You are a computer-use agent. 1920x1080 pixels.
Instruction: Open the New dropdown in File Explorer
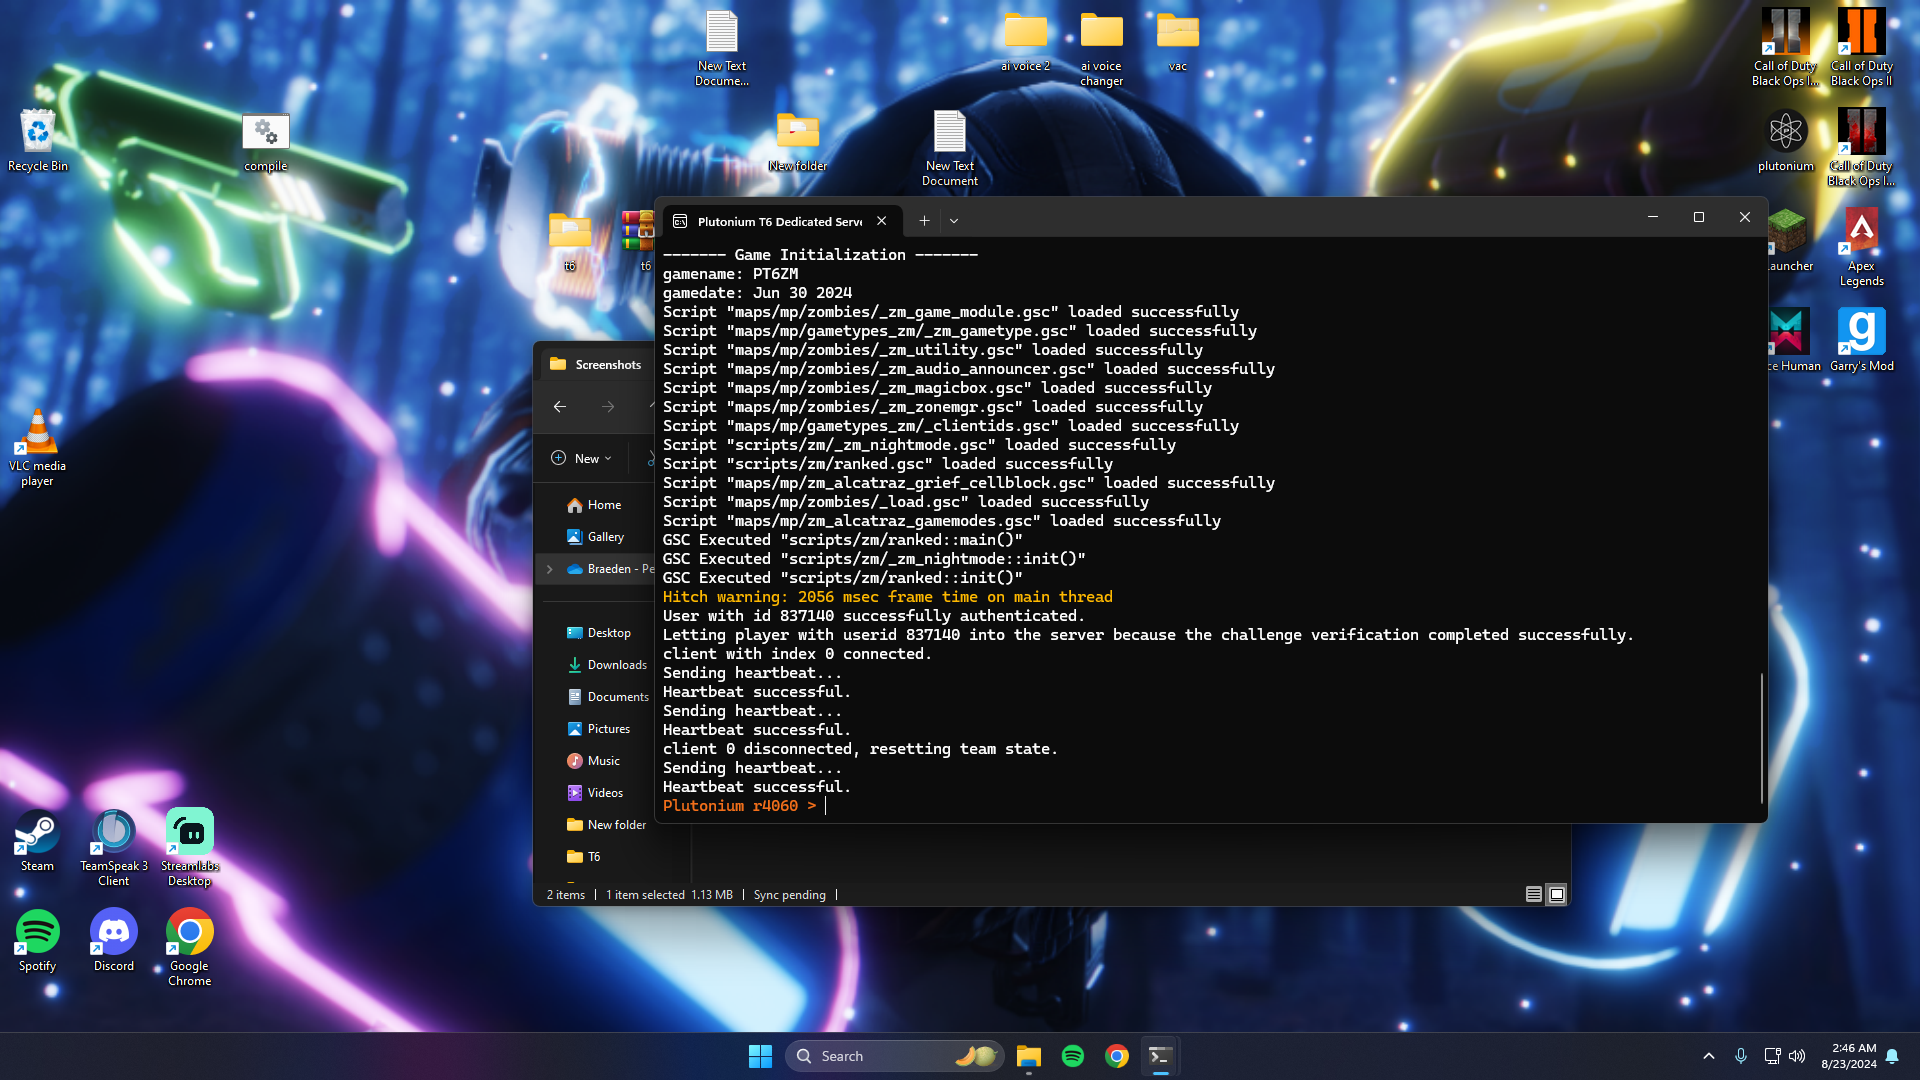click(581, 459)
